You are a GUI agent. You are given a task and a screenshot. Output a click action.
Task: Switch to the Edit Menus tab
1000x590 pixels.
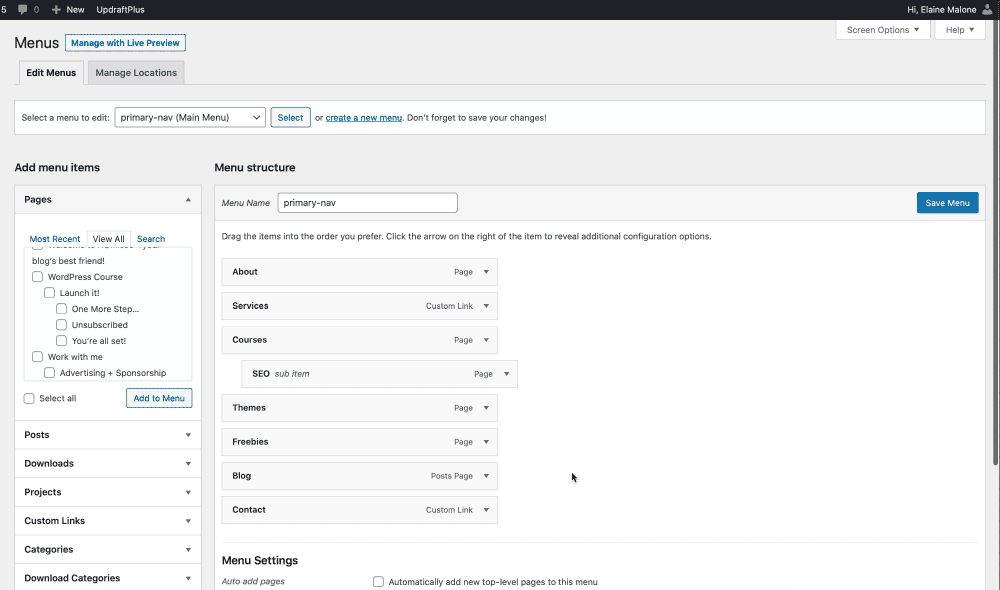pos(51,73)
